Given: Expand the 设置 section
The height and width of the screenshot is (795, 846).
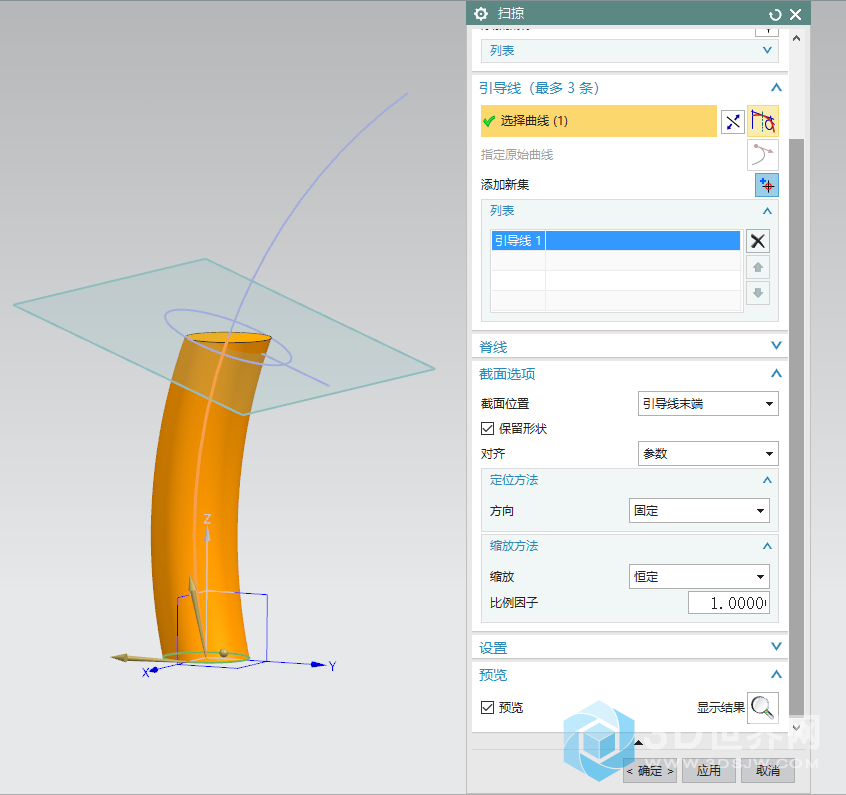Looking at the screenshot, I should (776, 647).
